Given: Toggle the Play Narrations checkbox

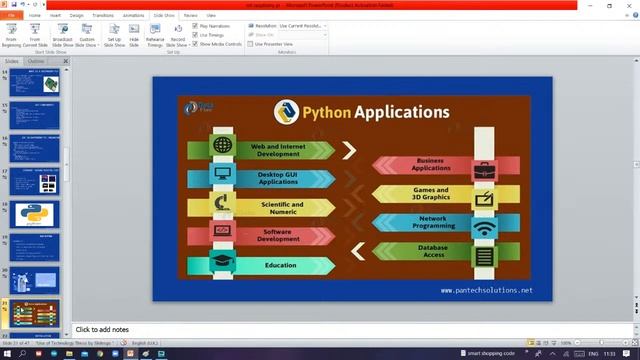Looking at the screenshot, I should pos(195,26).
